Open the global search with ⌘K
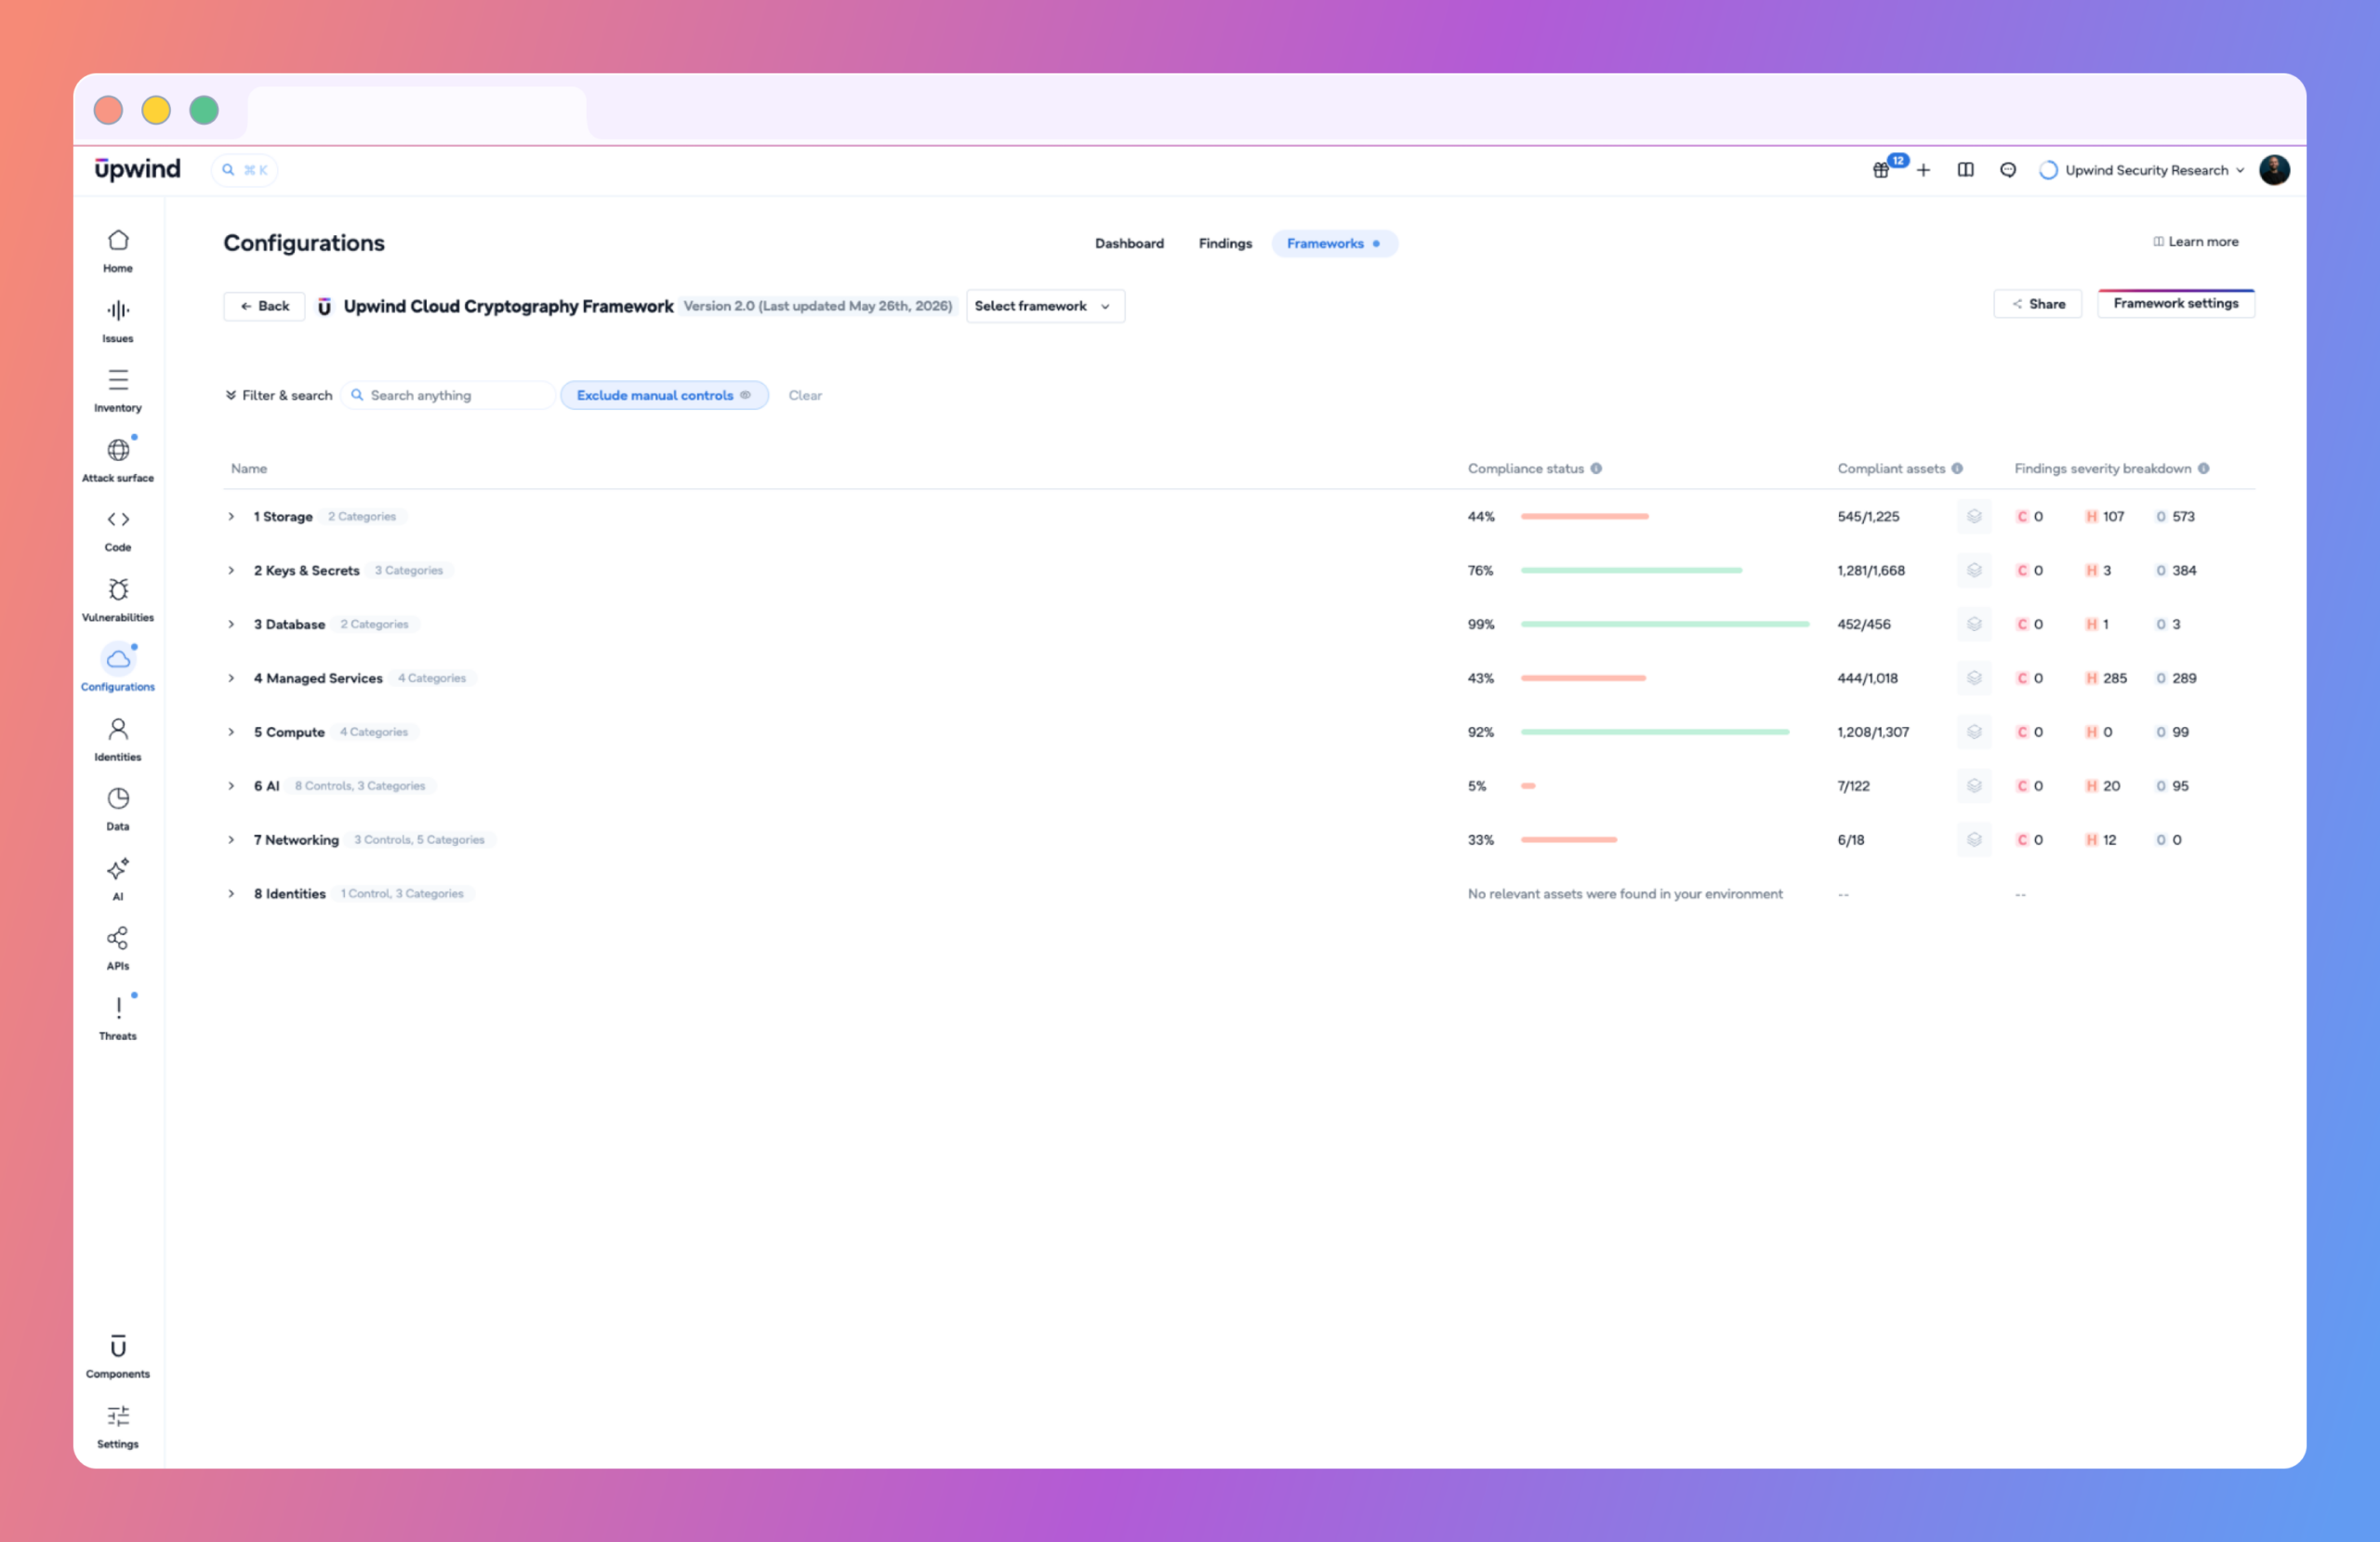Screen dimensions: 2380x1542 pyautogui.click(x=245, y=170)
